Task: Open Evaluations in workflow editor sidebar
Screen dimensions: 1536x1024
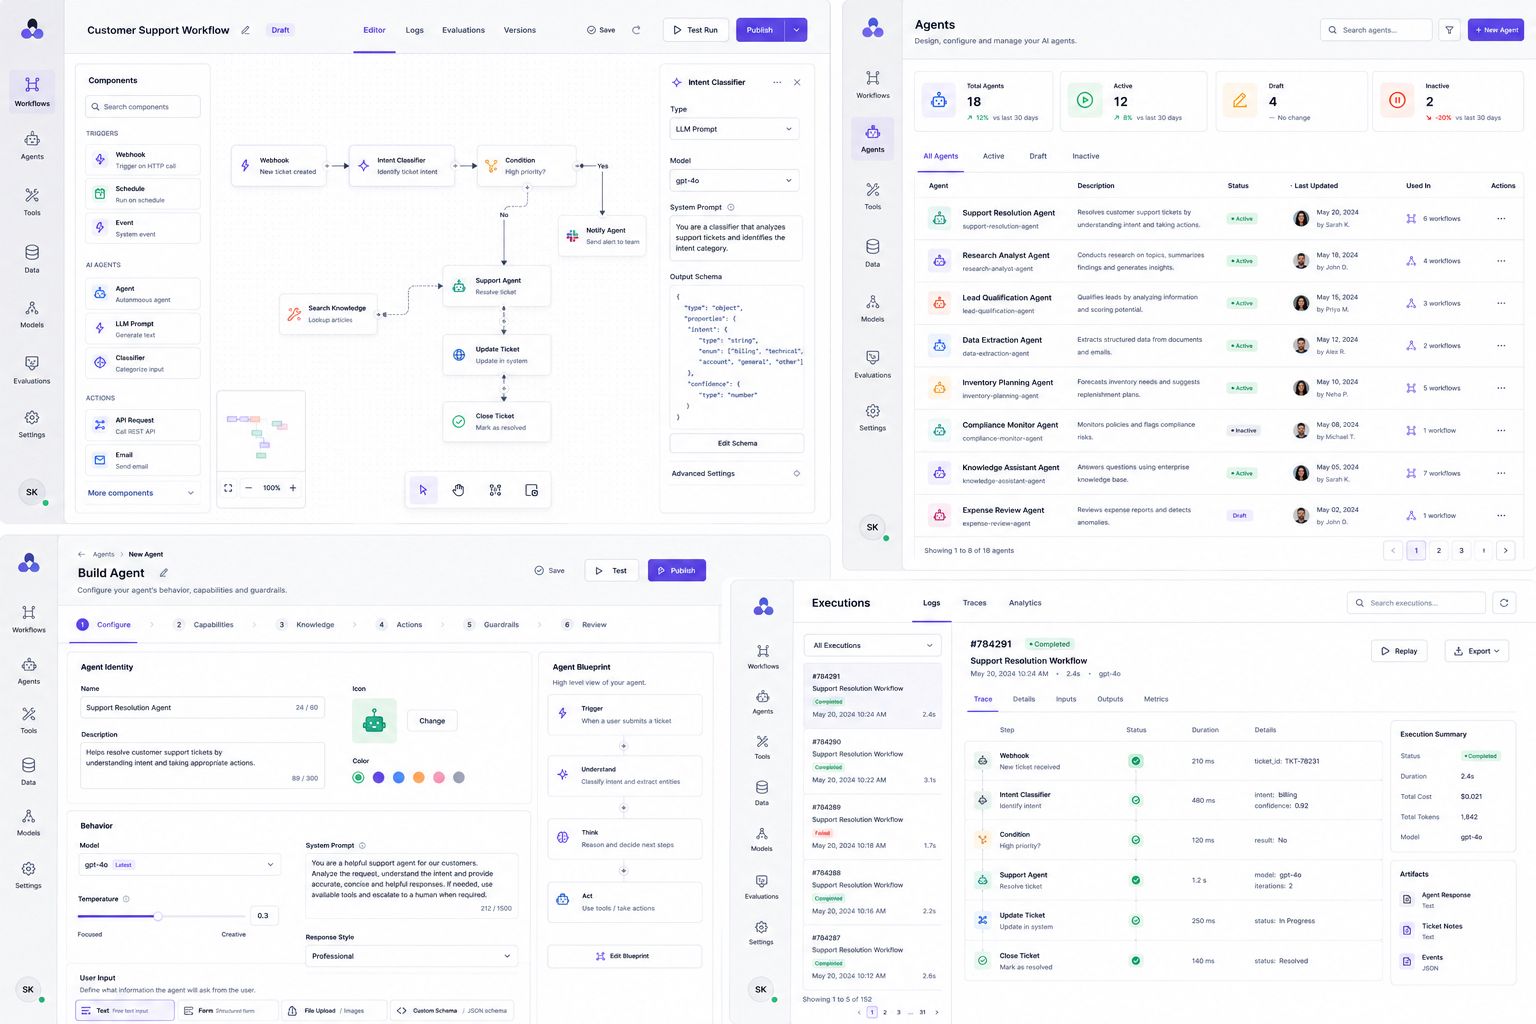Action: (x=32, y=370)
